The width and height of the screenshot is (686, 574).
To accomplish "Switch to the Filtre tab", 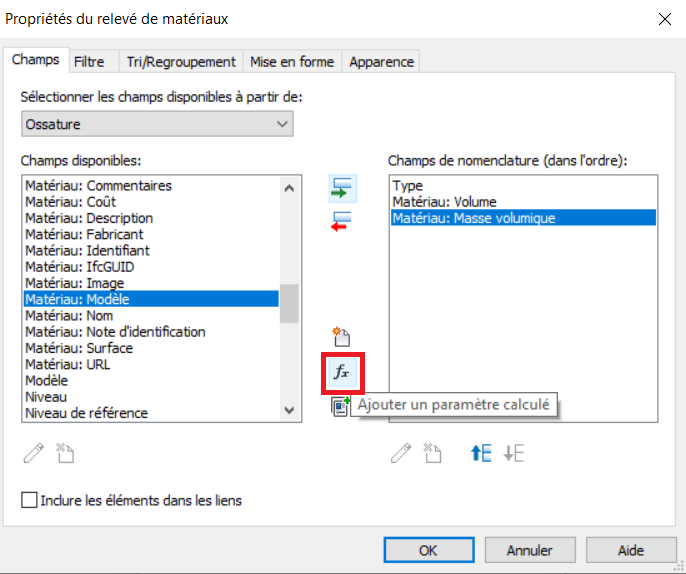I will coord(89,62).
